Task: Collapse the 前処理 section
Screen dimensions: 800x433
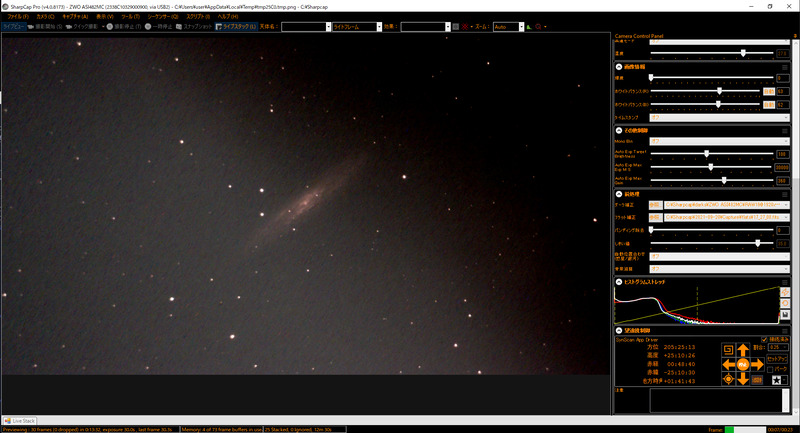Action: pos(619,194)
